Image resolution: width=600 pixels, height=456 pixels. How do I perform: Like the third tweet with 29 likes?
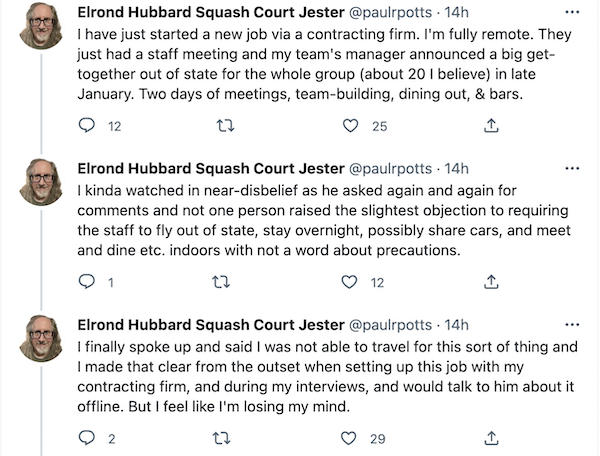click(348, 438)
